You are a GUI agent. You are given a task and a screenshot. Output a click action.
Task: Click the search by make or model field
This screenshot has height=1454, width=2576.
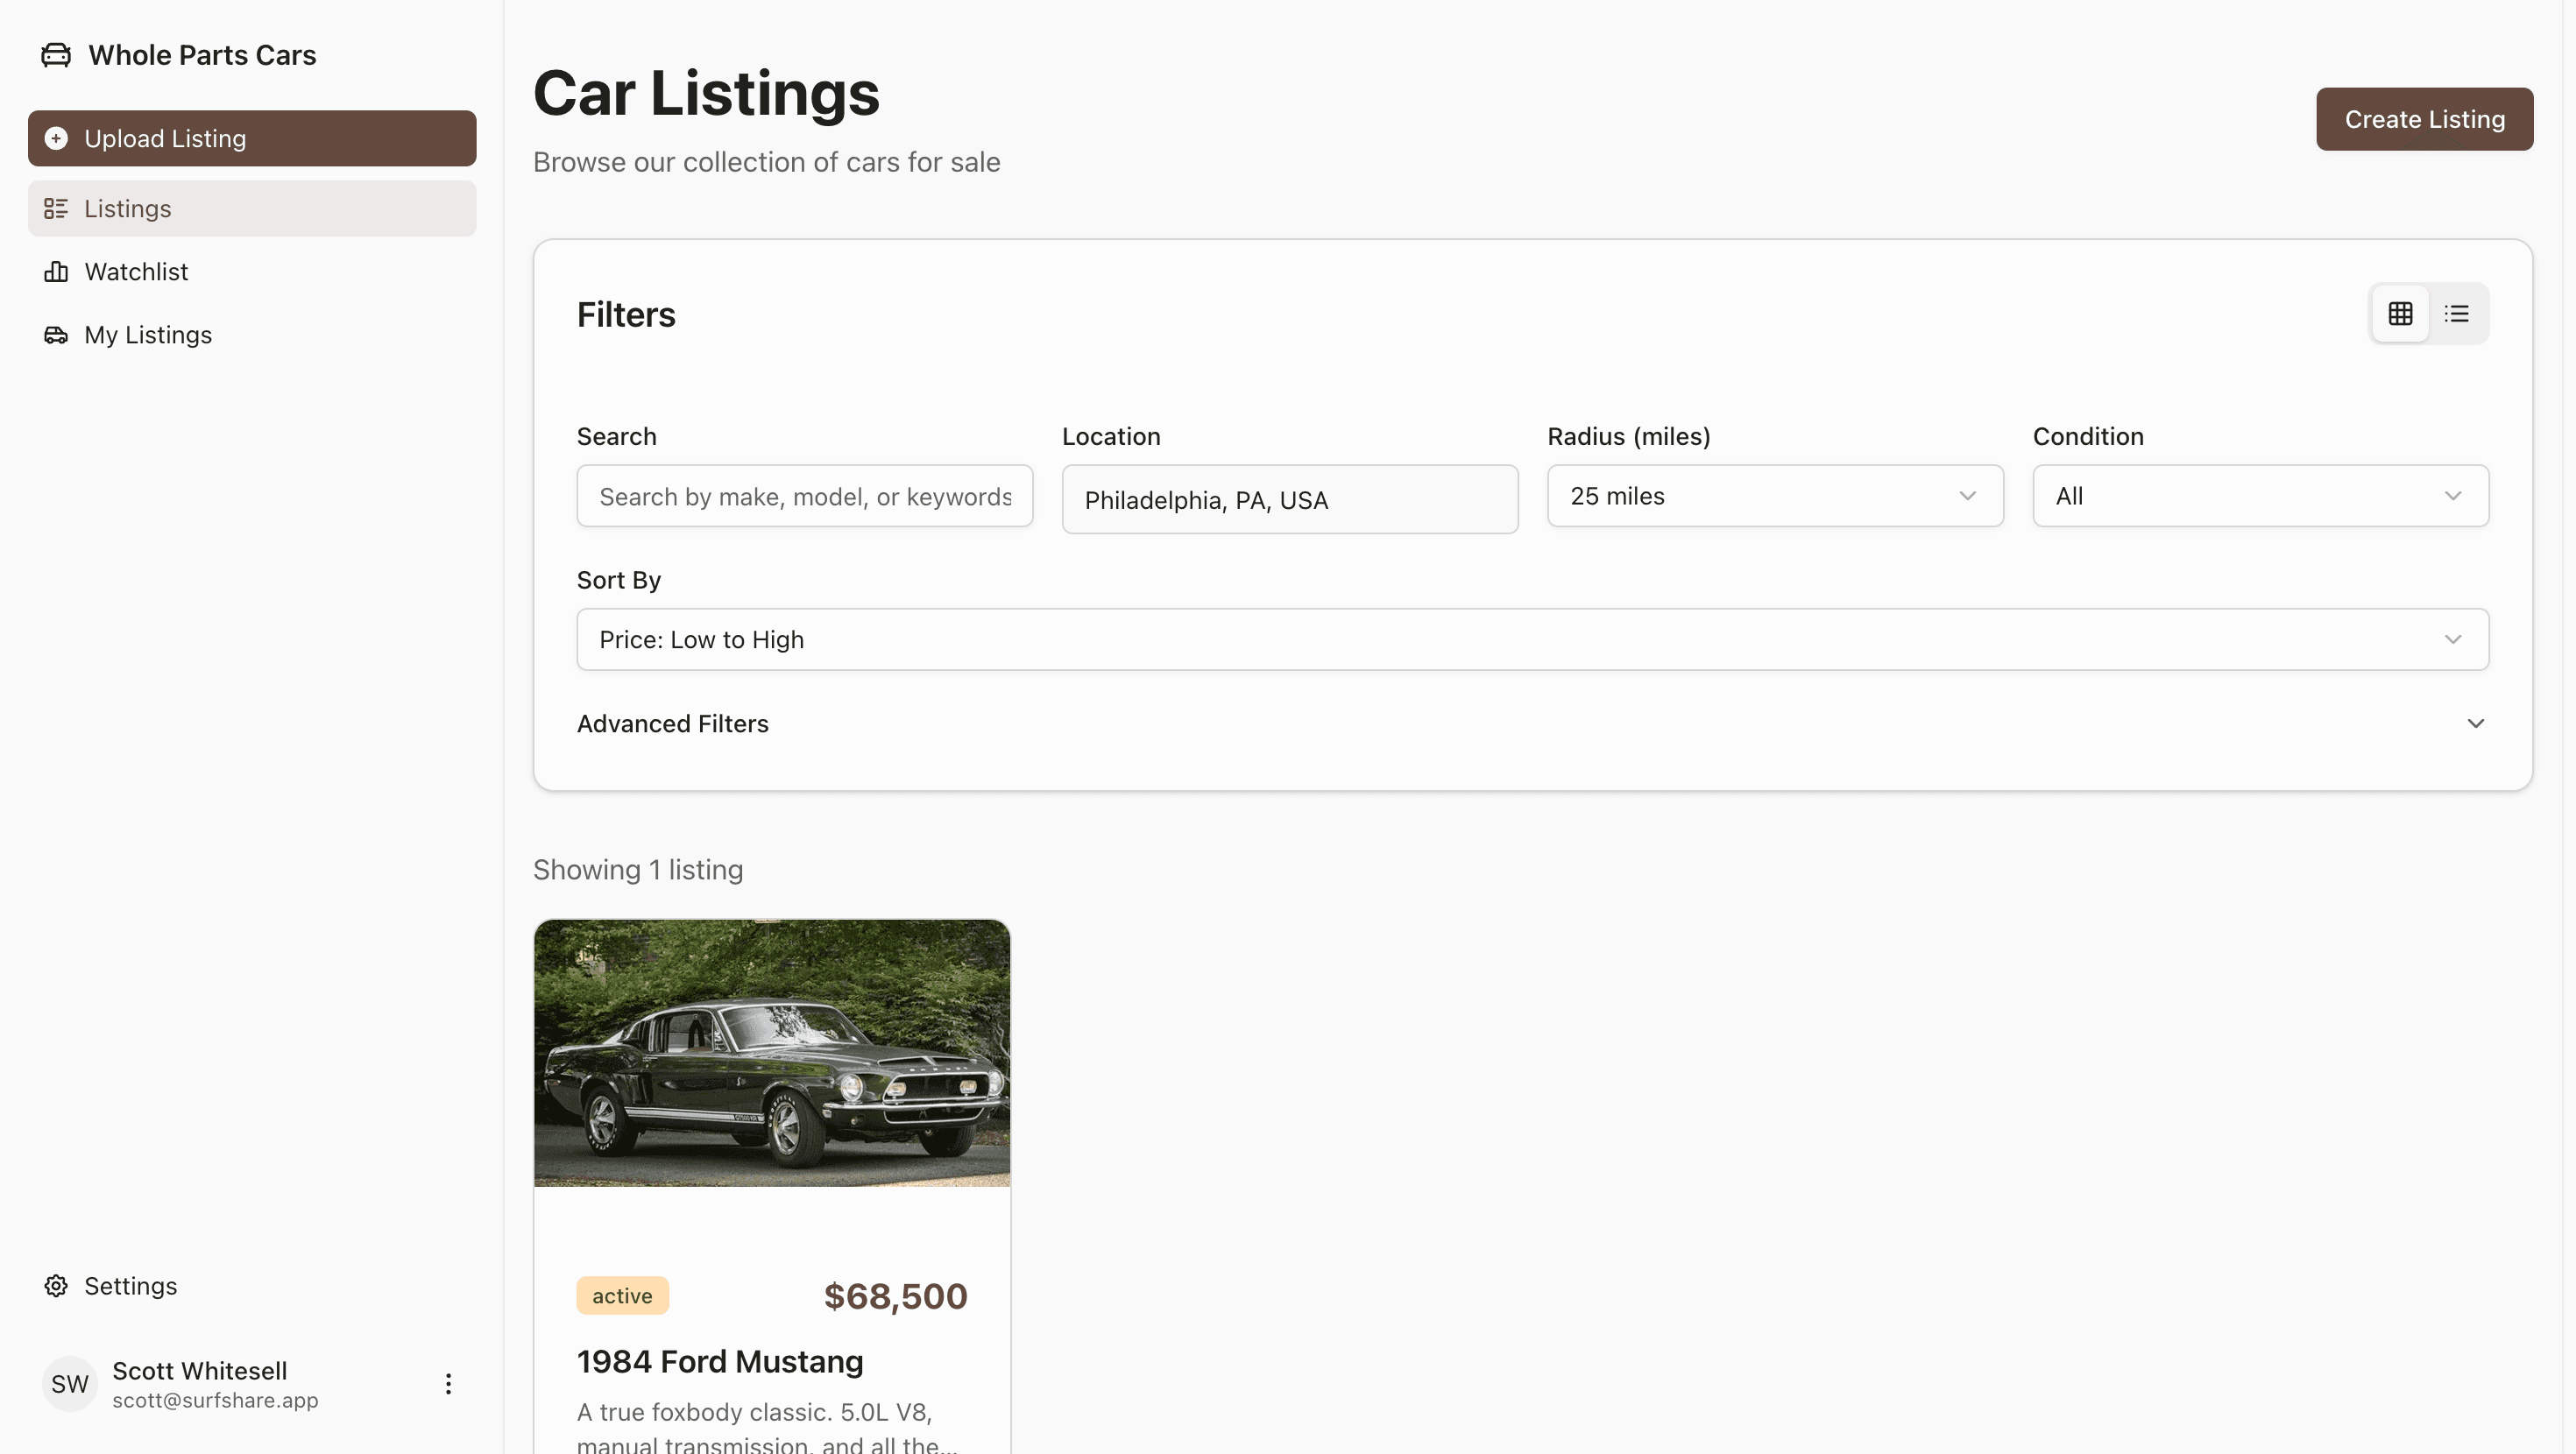(x=804, y=495)
